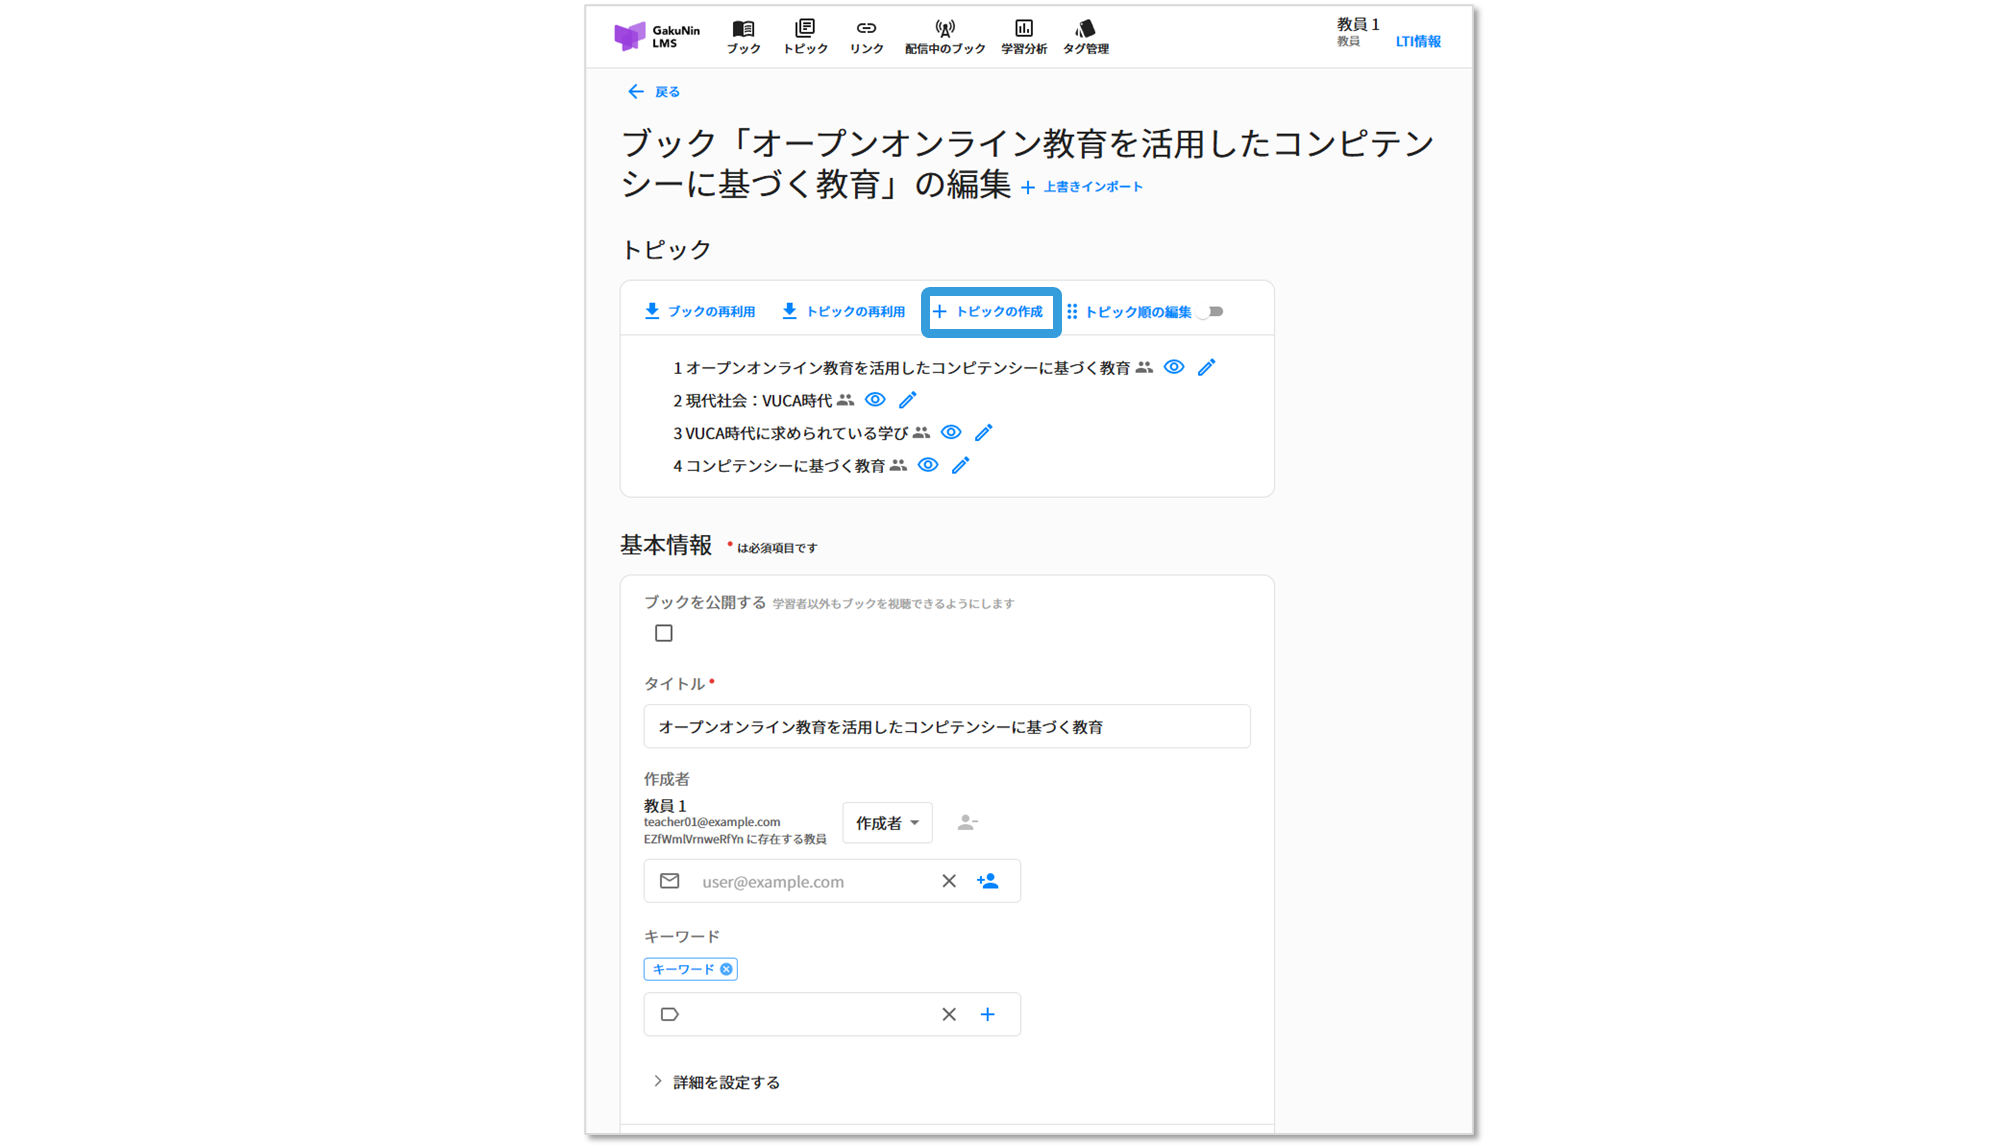Click pencil edit icon for VUCA時代 topic 2
The width and height of the screenshot is (2000, 1148).
click(907, 400)
